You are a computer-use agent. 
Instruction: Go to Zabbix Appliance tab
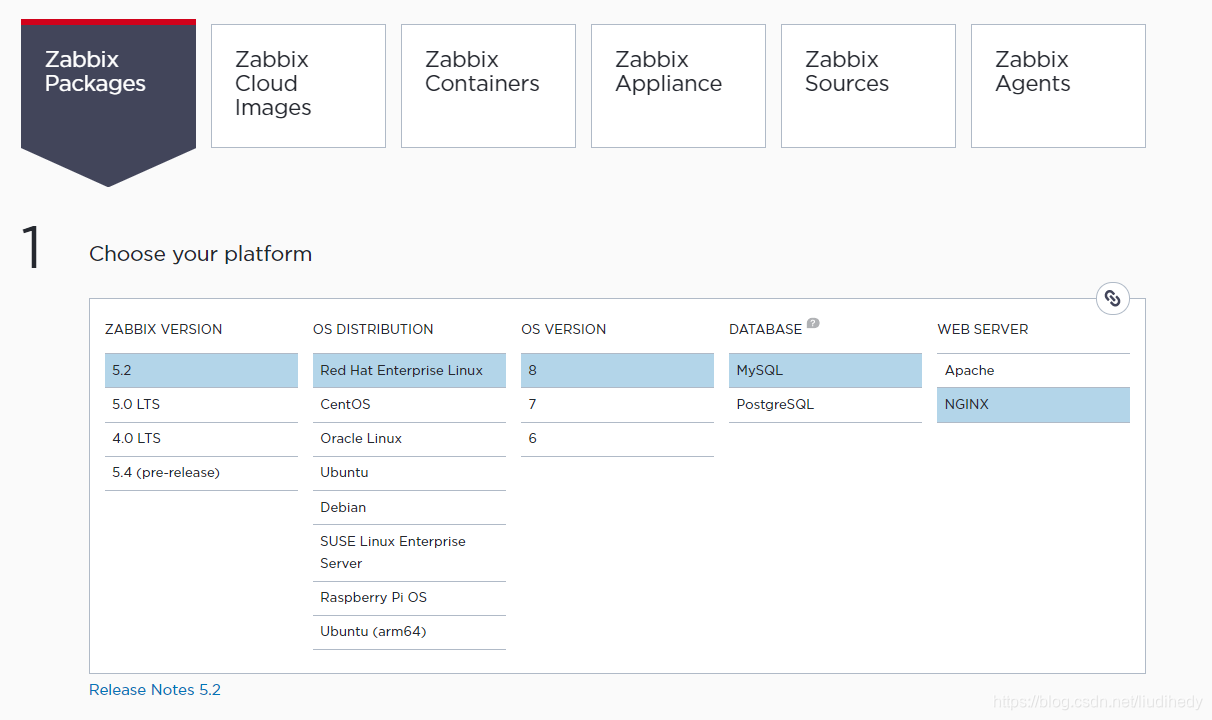(678, 86)
